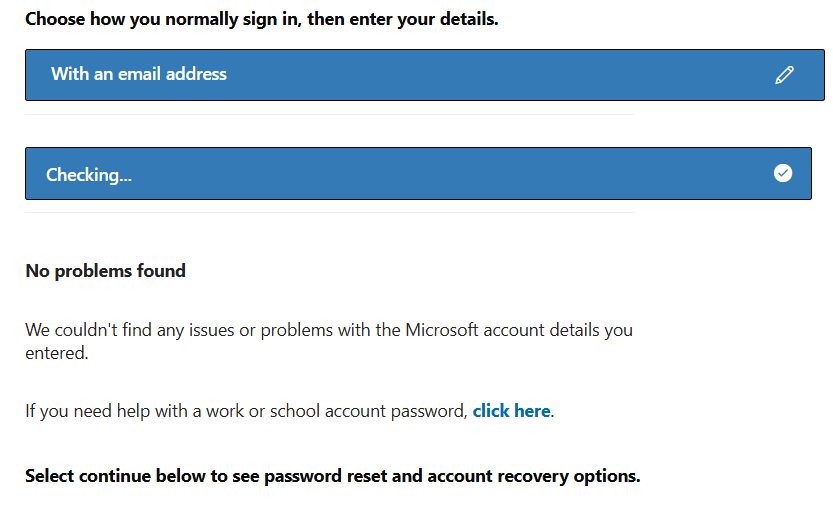
Task: Click the 'Choose how you normally sign in' heading
Action: pos(261,19)
